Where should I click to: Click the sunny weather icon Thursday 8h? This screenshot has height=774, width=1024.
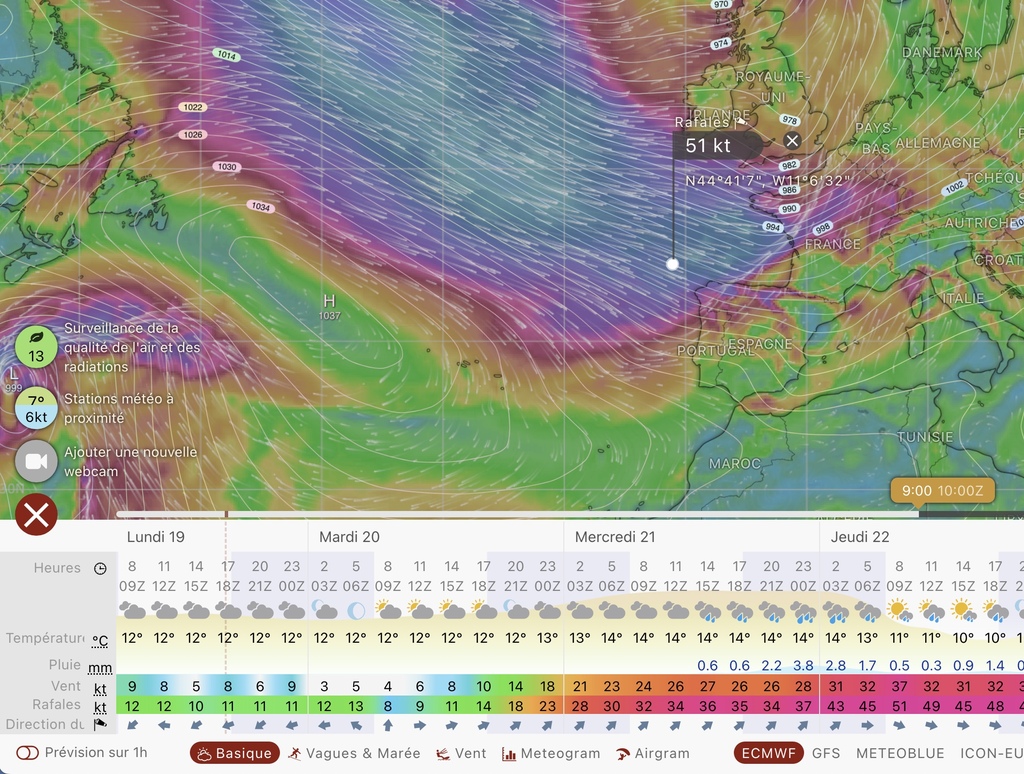tap(900, 610)
